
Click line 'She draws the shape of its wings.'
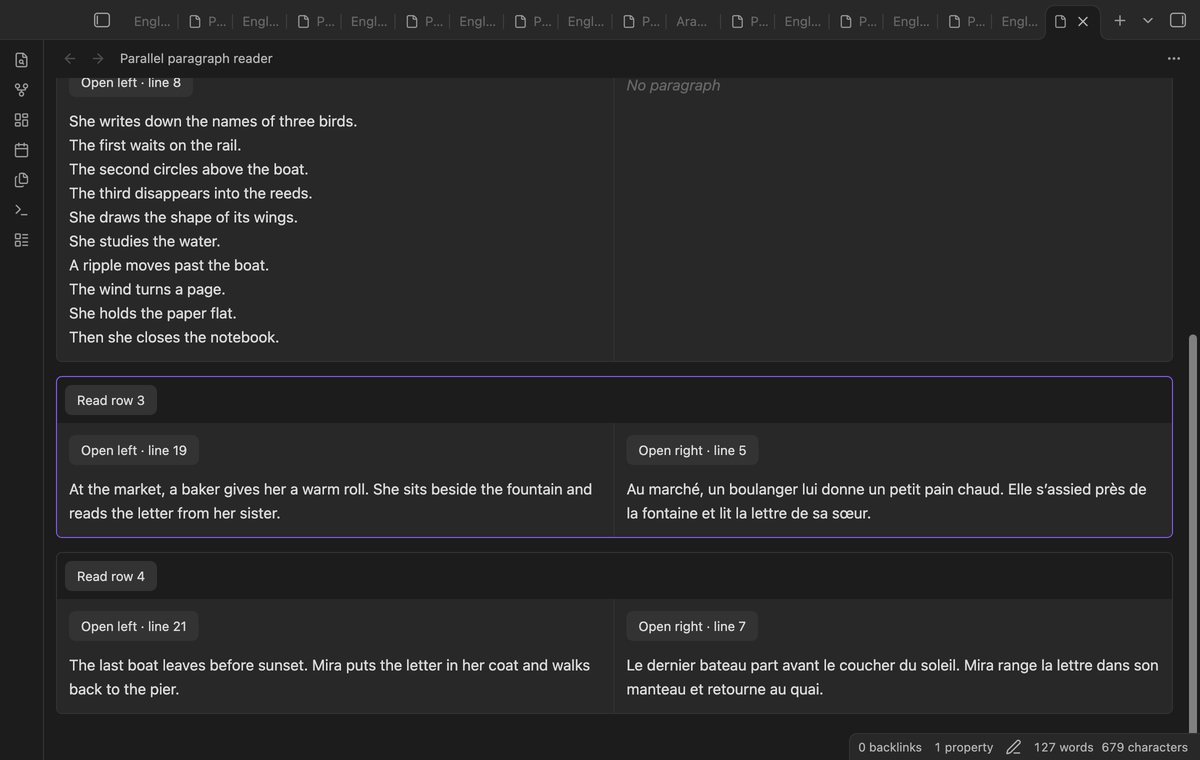(183, 217)
